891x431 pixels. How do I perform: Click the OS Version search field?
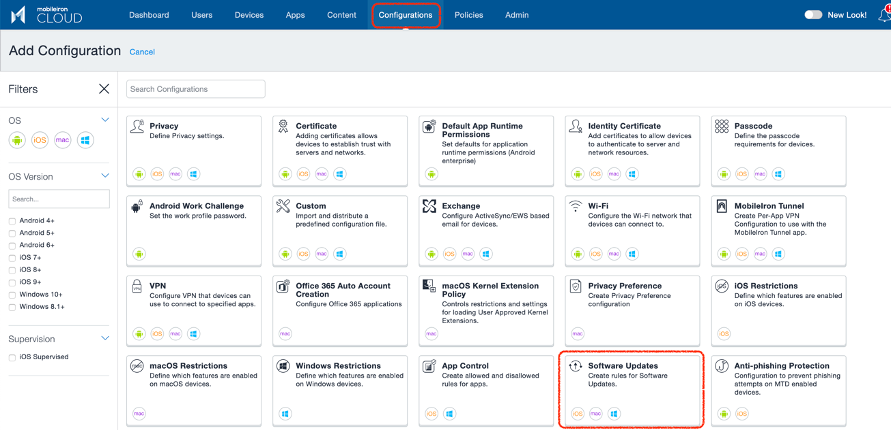(59, 199)
